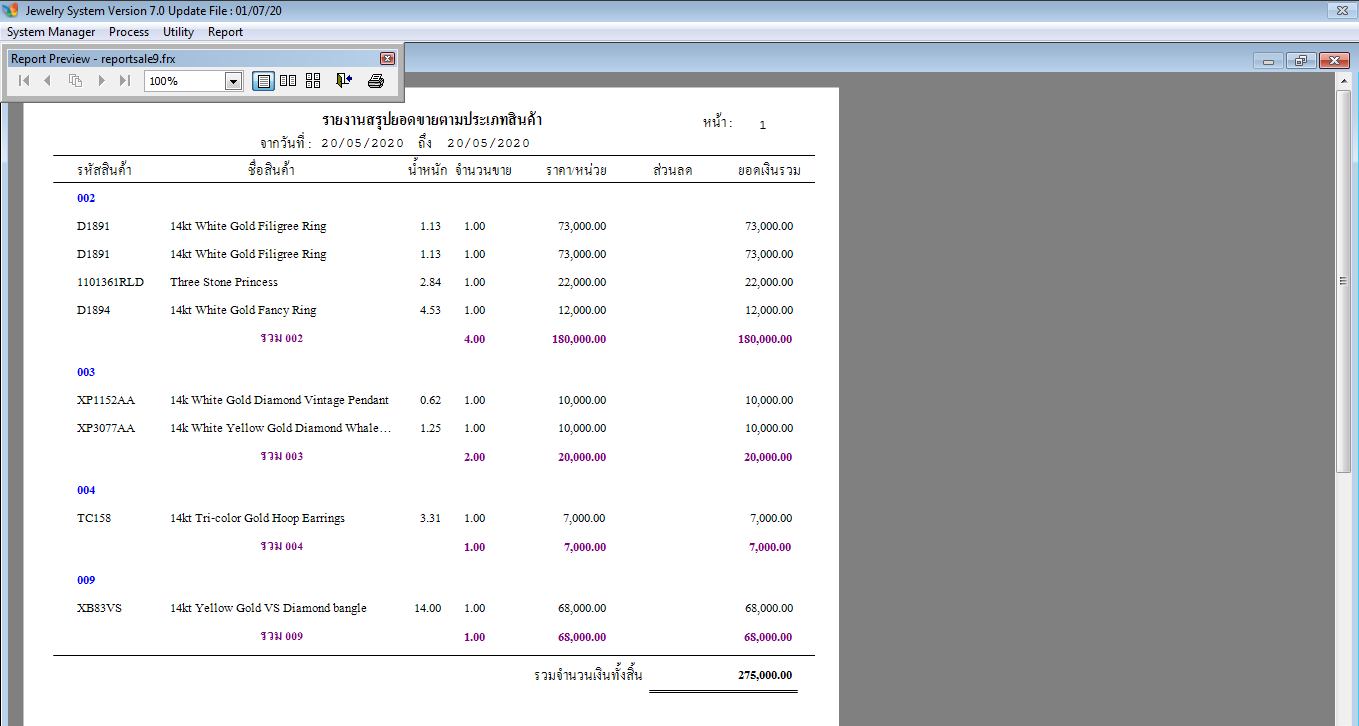This screenshot has width=1359, height=726.
Task: Click product code TC158
Action: click(94, 518)
